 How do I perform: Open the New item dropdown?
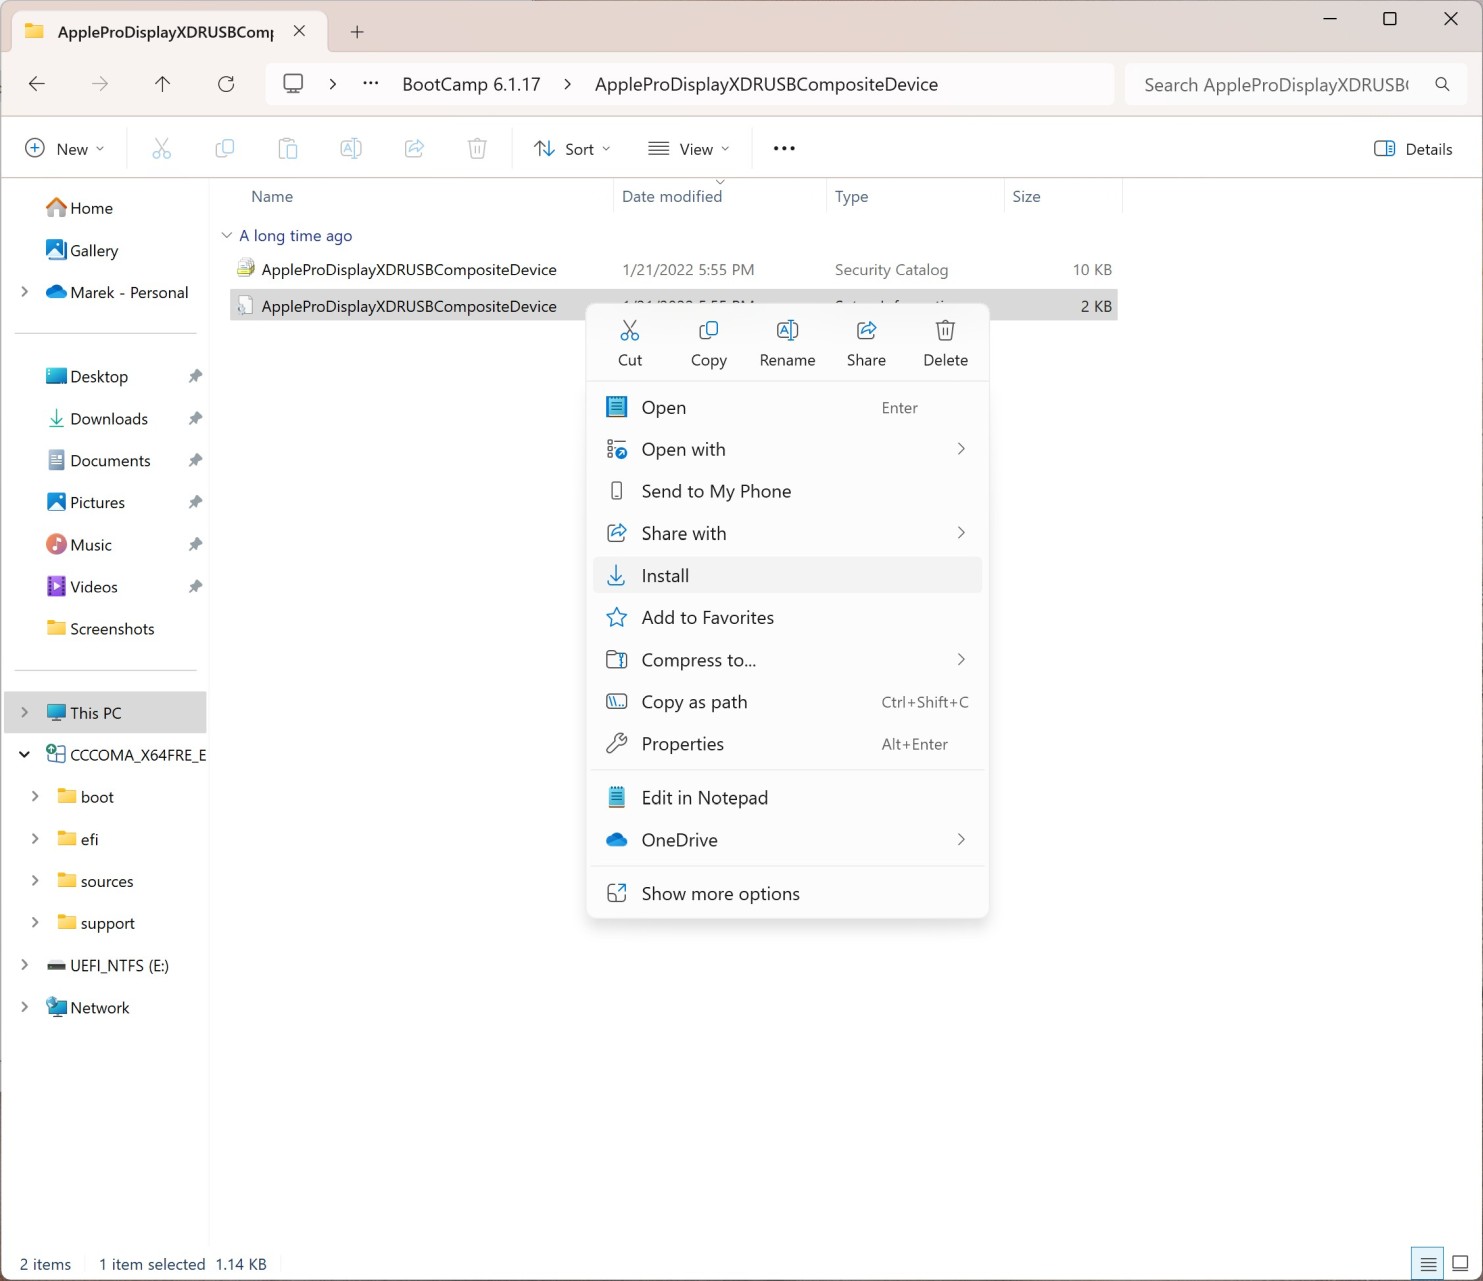(65, 148)
